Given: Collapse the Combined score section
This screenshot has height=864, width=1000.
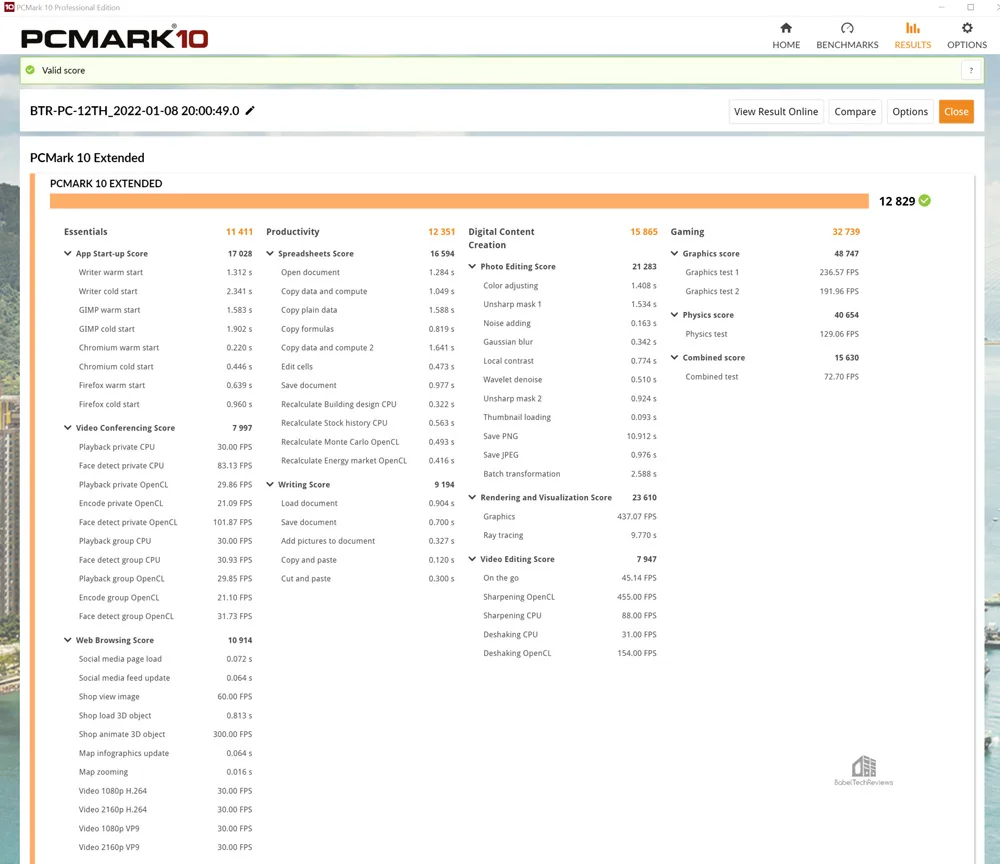Looking at the screenshot, I should (674, 358).
